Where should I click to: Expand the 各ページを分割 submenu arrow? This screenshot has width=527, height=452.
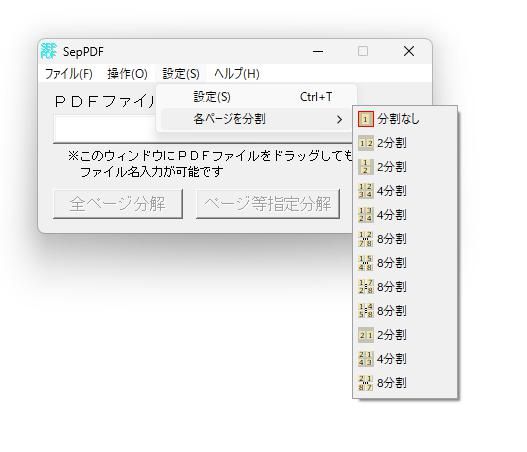tap(339, 119)
